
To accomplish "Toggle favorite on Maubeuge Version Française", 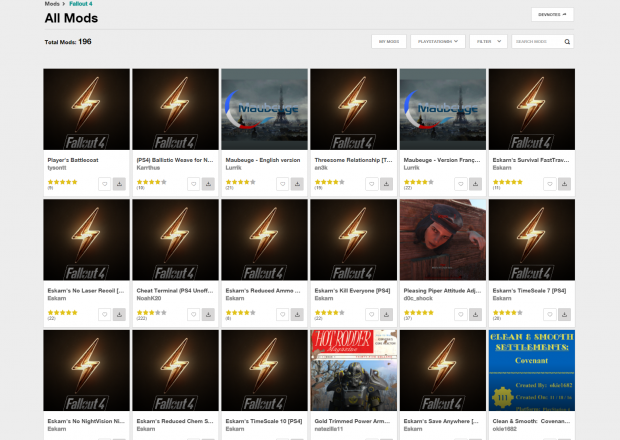I will click(x=461, y=184).
